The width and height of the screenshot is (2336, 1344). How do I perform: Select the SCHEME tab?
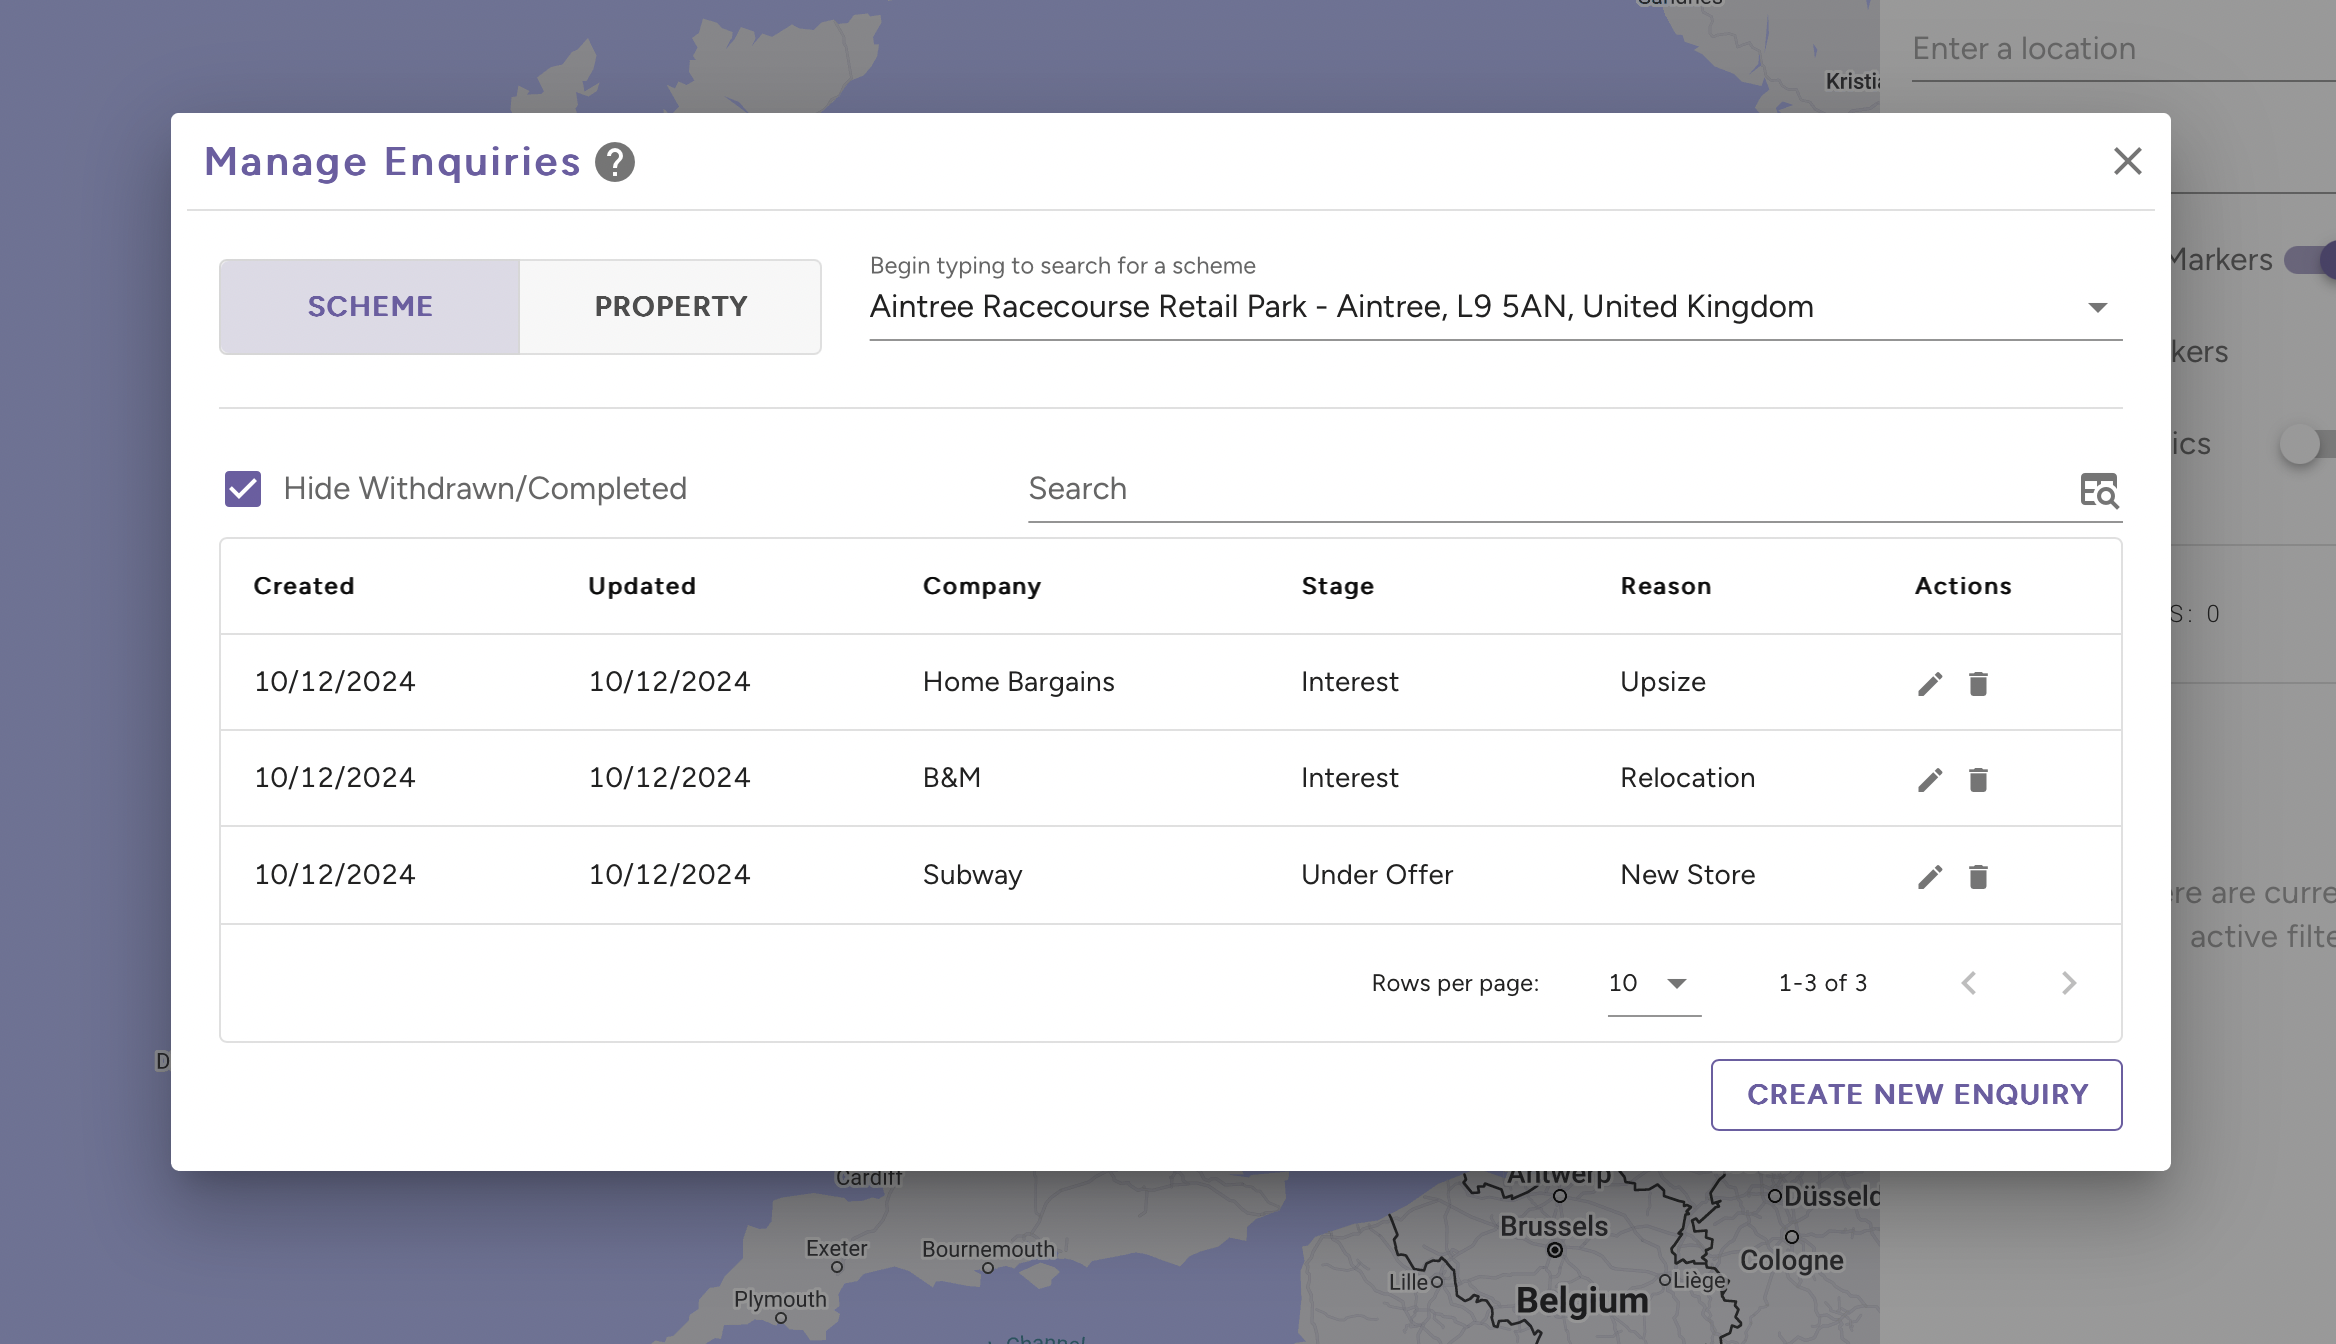(x=370, y=307)
